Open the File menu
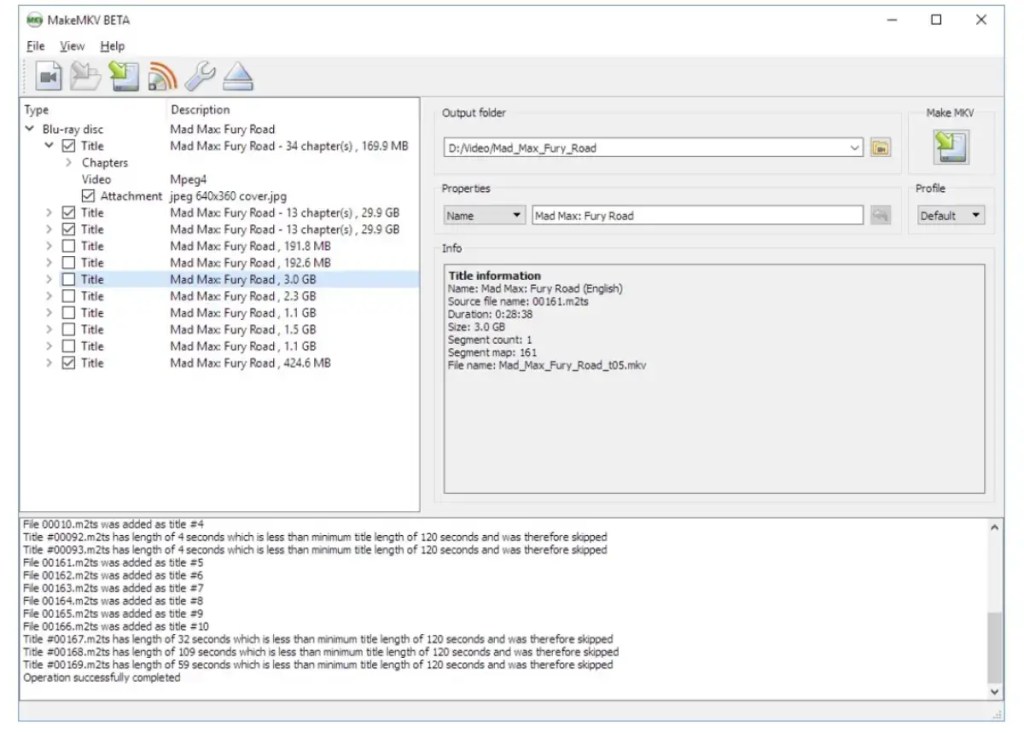 coord(36,46)
